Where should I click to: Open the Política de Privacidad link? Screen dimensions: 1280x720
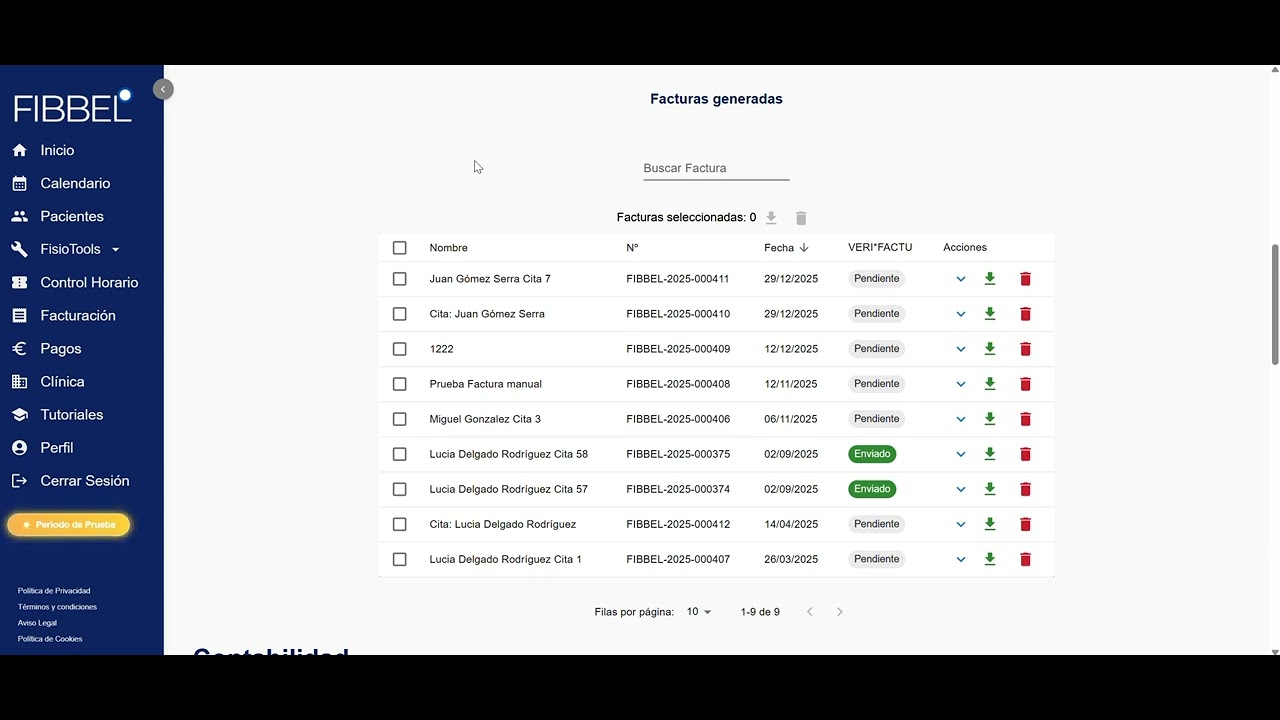tap(54, 591)
